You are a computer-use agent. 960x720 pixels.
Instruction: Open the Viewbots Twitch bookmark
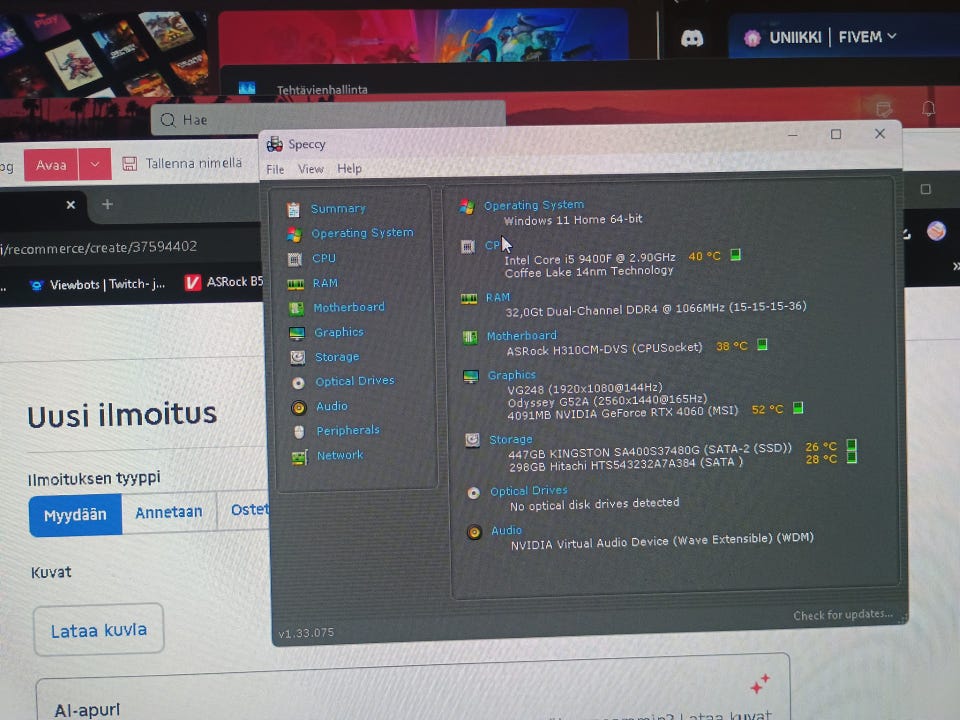[98, 284]
